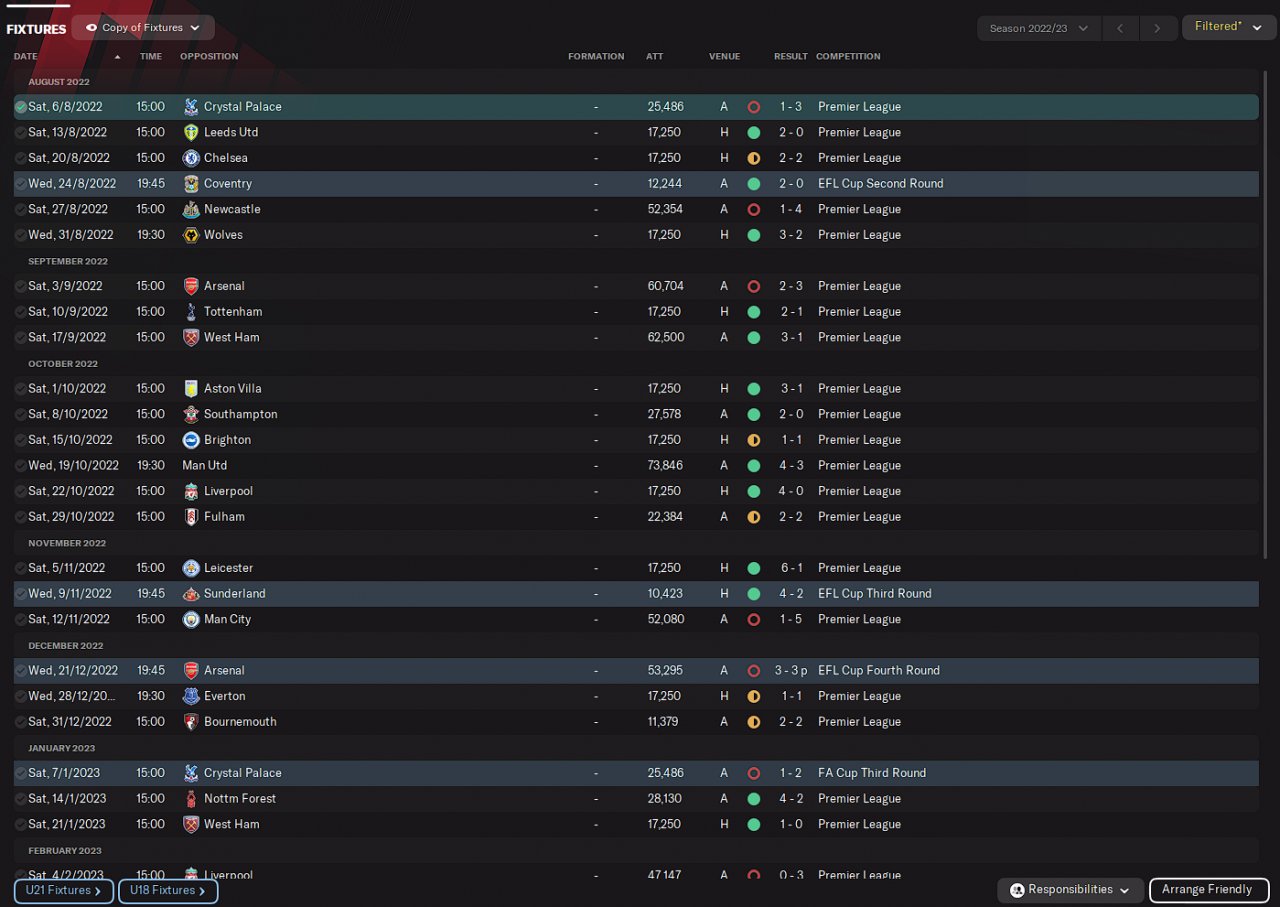Click the Everton club badge
The height and width of the screenshot is (907, 1280).
coord(191,696)
